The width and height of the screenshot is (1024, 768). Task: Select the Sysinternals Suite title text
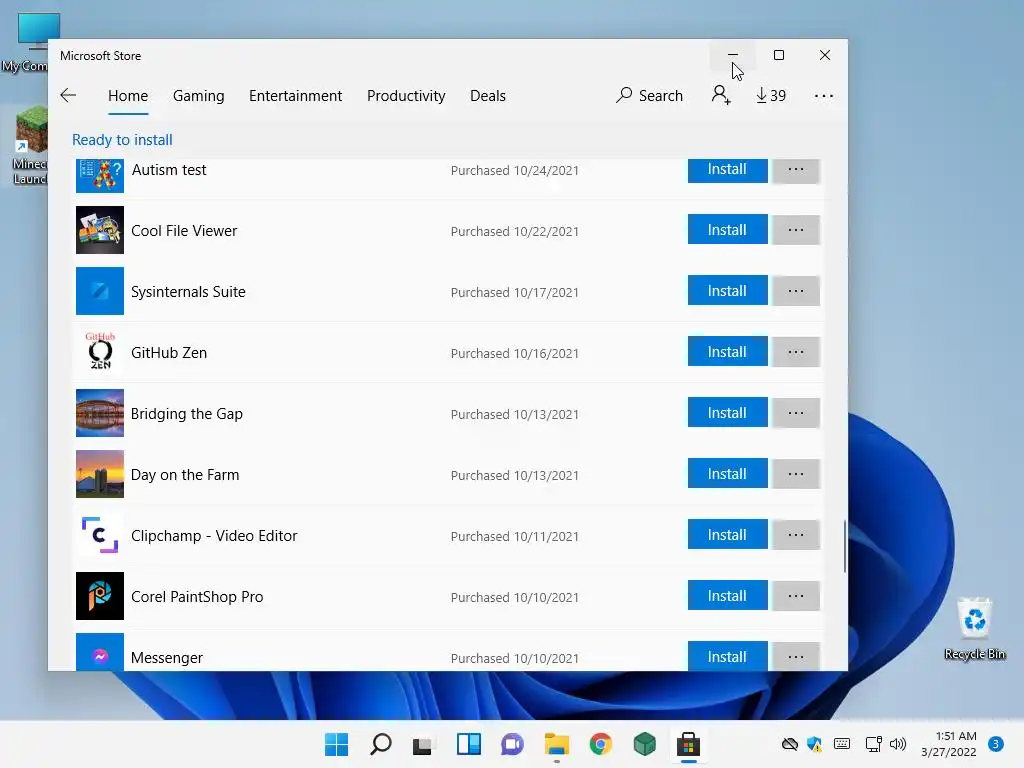188,291
